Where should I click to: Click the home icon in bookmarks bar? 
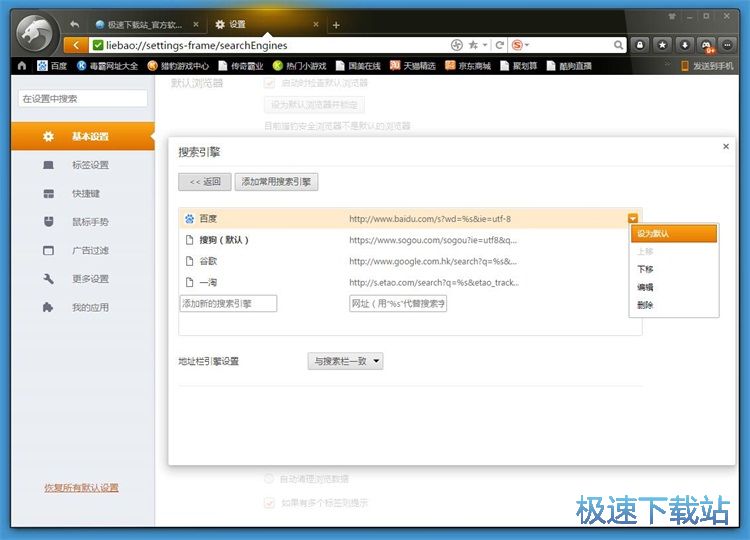tap(22, 66)
